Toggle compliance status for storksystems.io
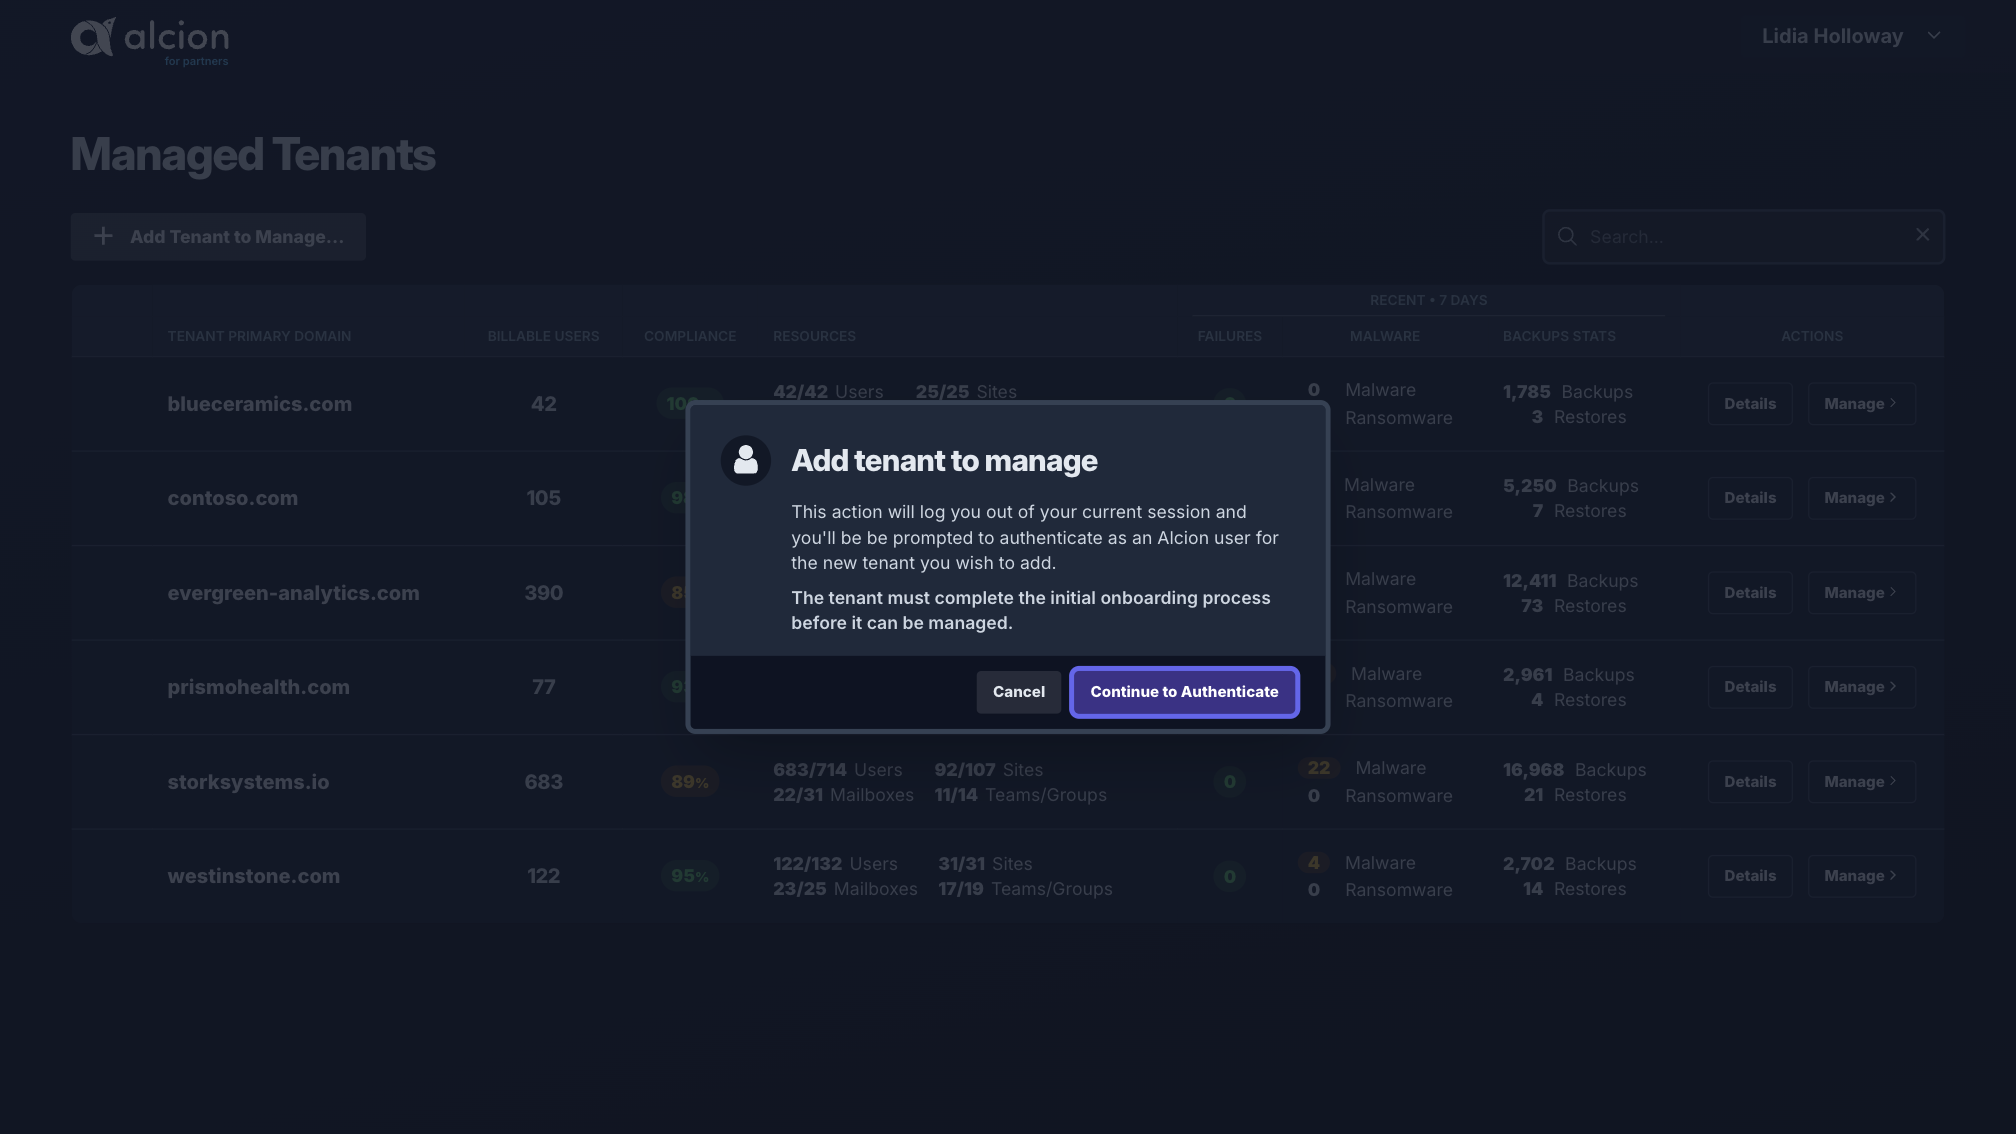This screenshot has width=2016, height=1134. coord(690,781)
